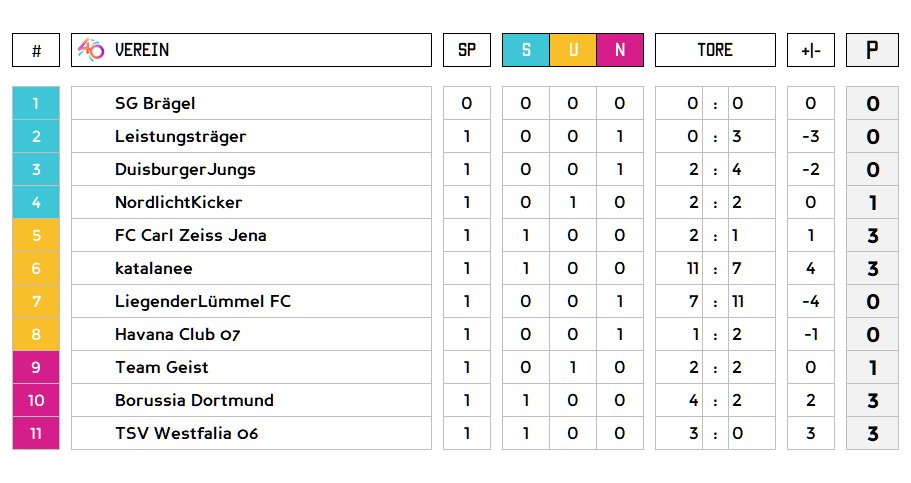Select the Leistungsträger team name
The image size is (911, 483).
pos(180,136)
